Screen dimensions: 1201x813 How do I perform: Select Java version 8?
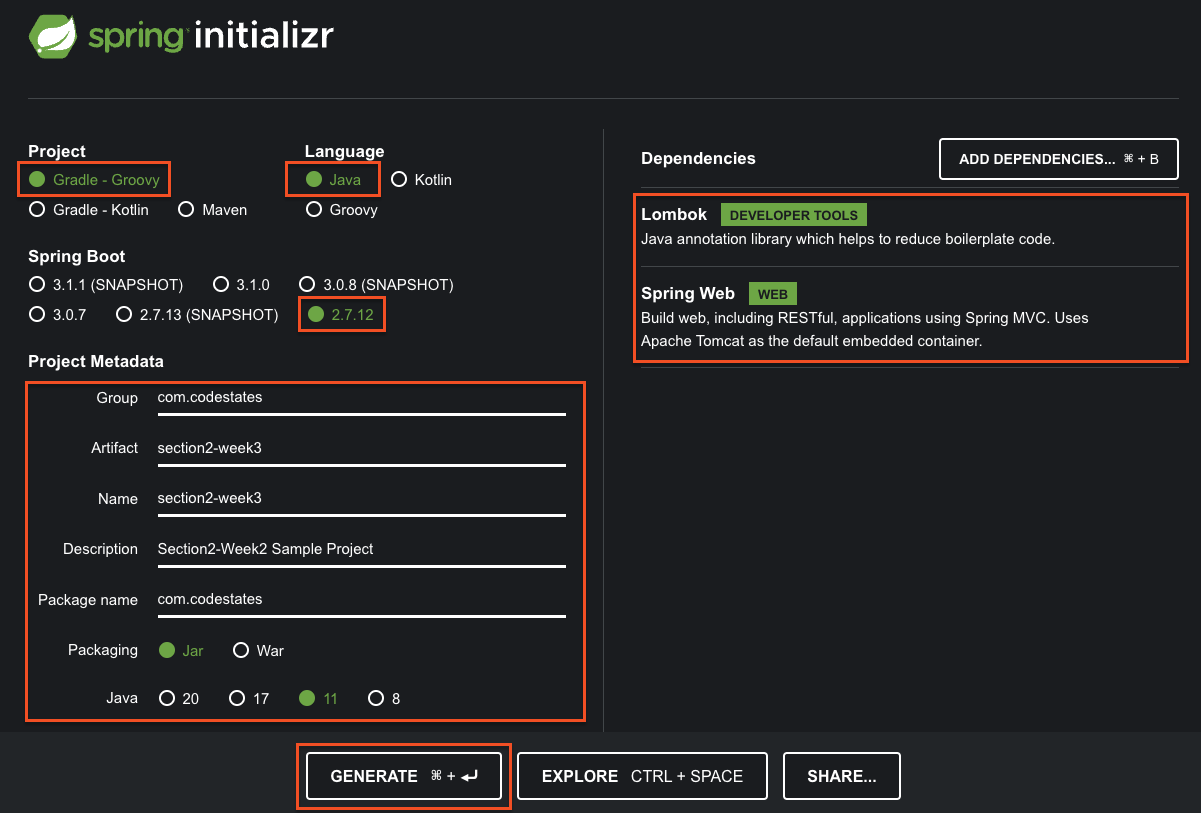tap(376, 698)
